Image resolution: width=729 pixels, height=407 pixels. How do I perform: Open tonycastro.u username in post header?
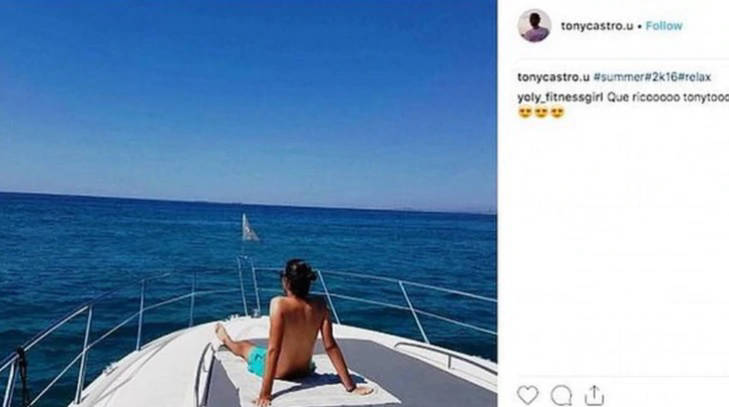click(x=597, y=26)
